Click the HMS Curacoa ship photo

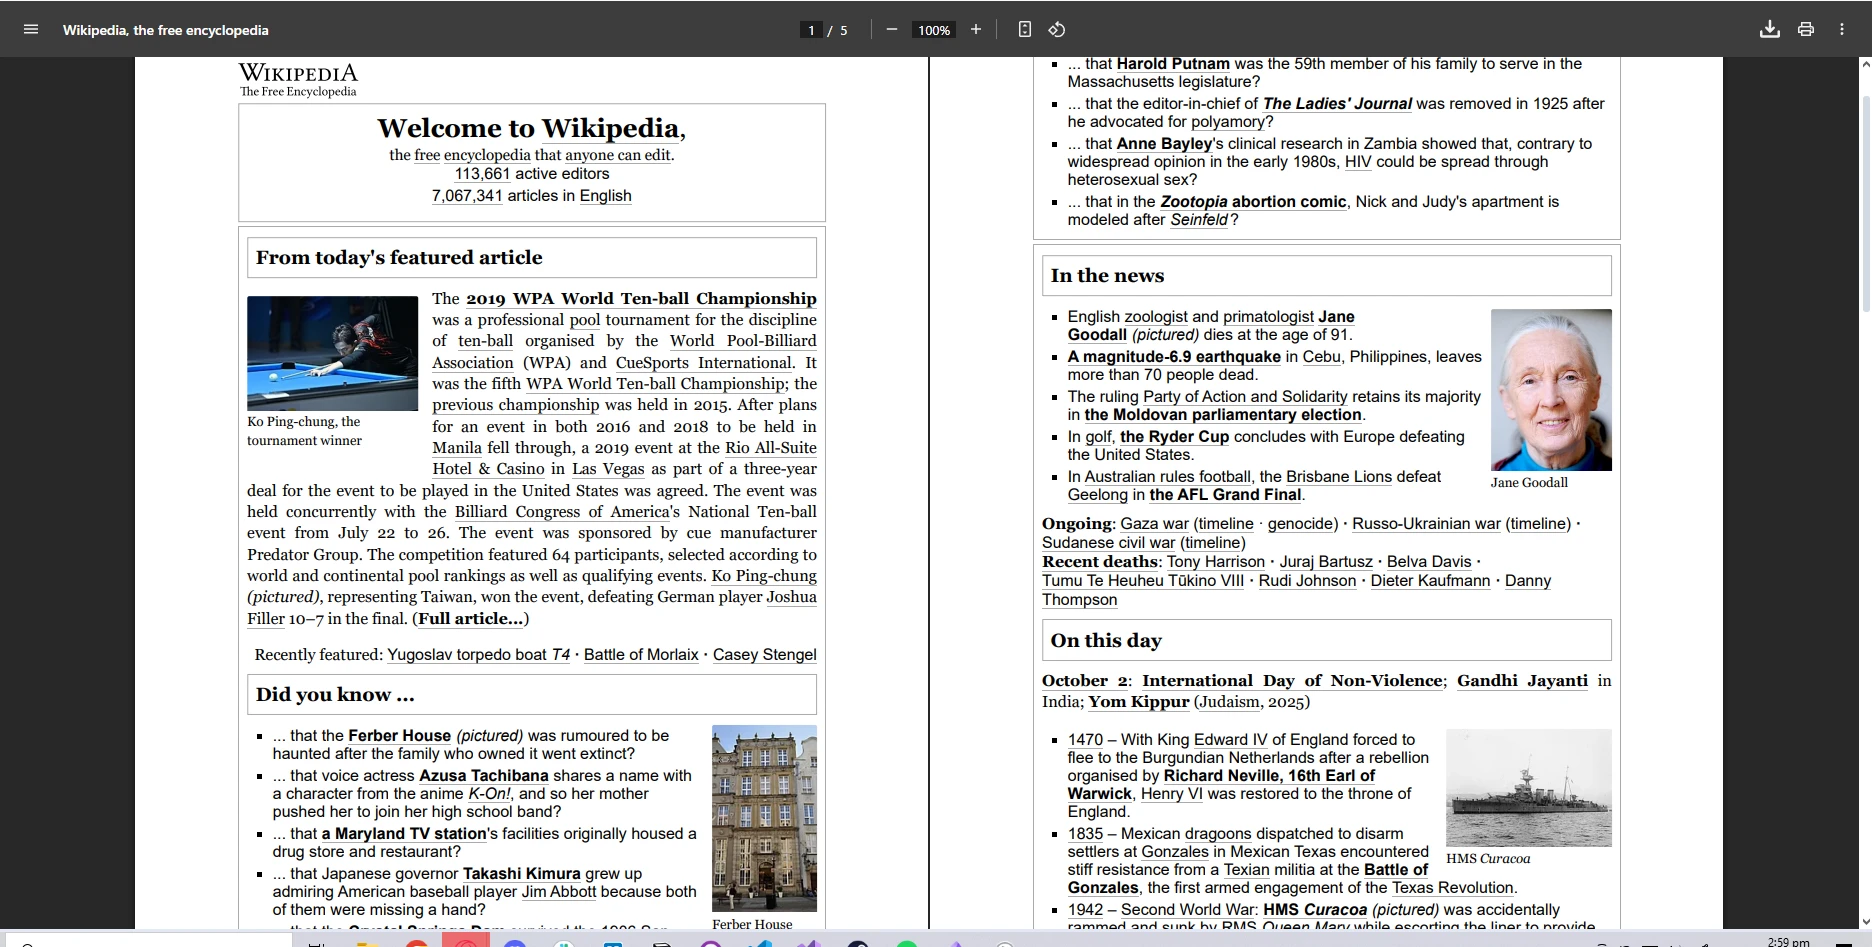click(x=1528, y=788)
